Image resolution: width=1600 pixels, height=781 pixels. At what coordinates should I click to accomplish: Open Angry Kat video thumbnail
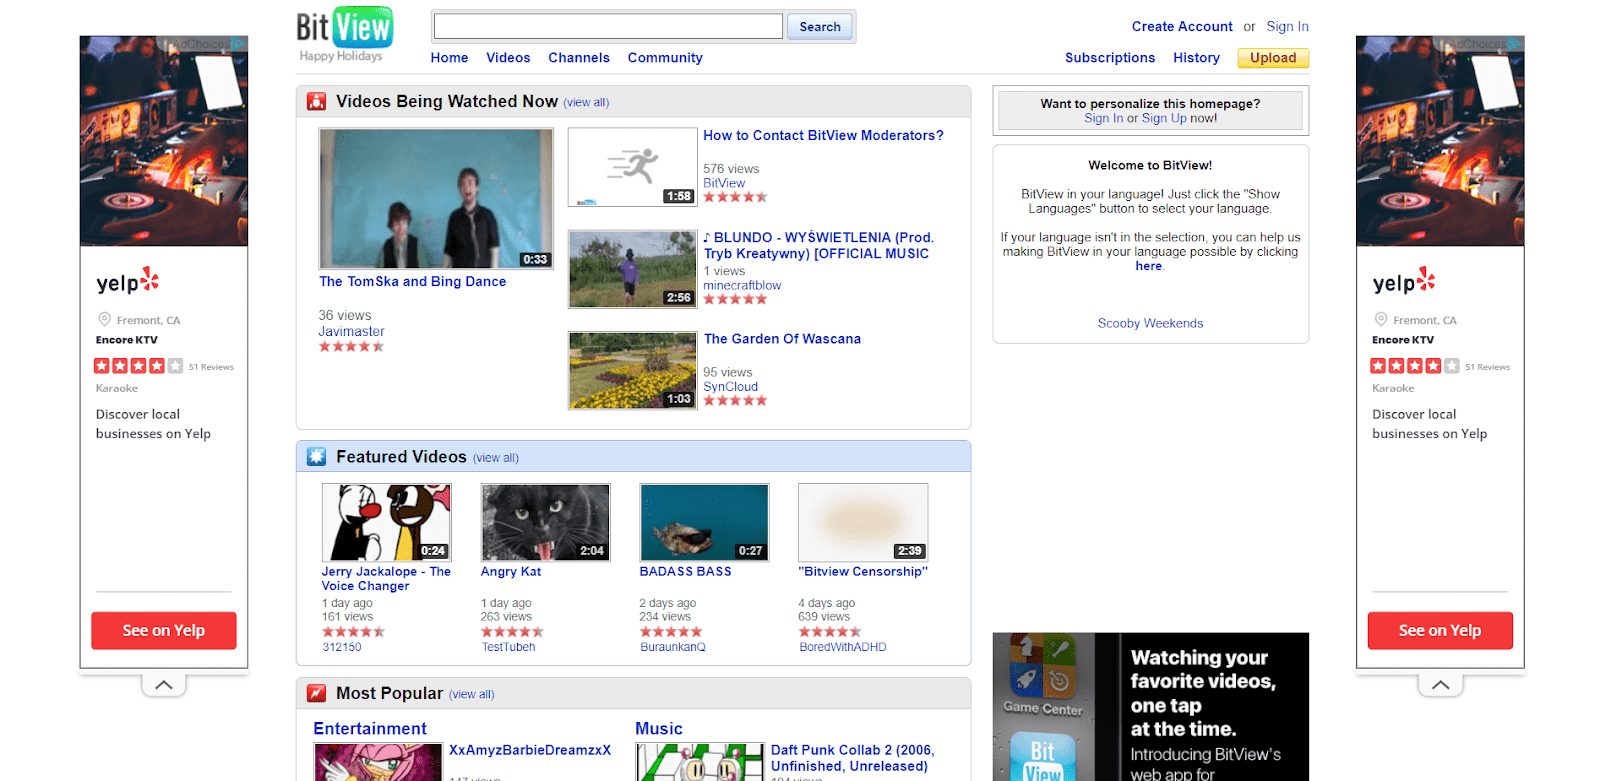click(545, 522)
